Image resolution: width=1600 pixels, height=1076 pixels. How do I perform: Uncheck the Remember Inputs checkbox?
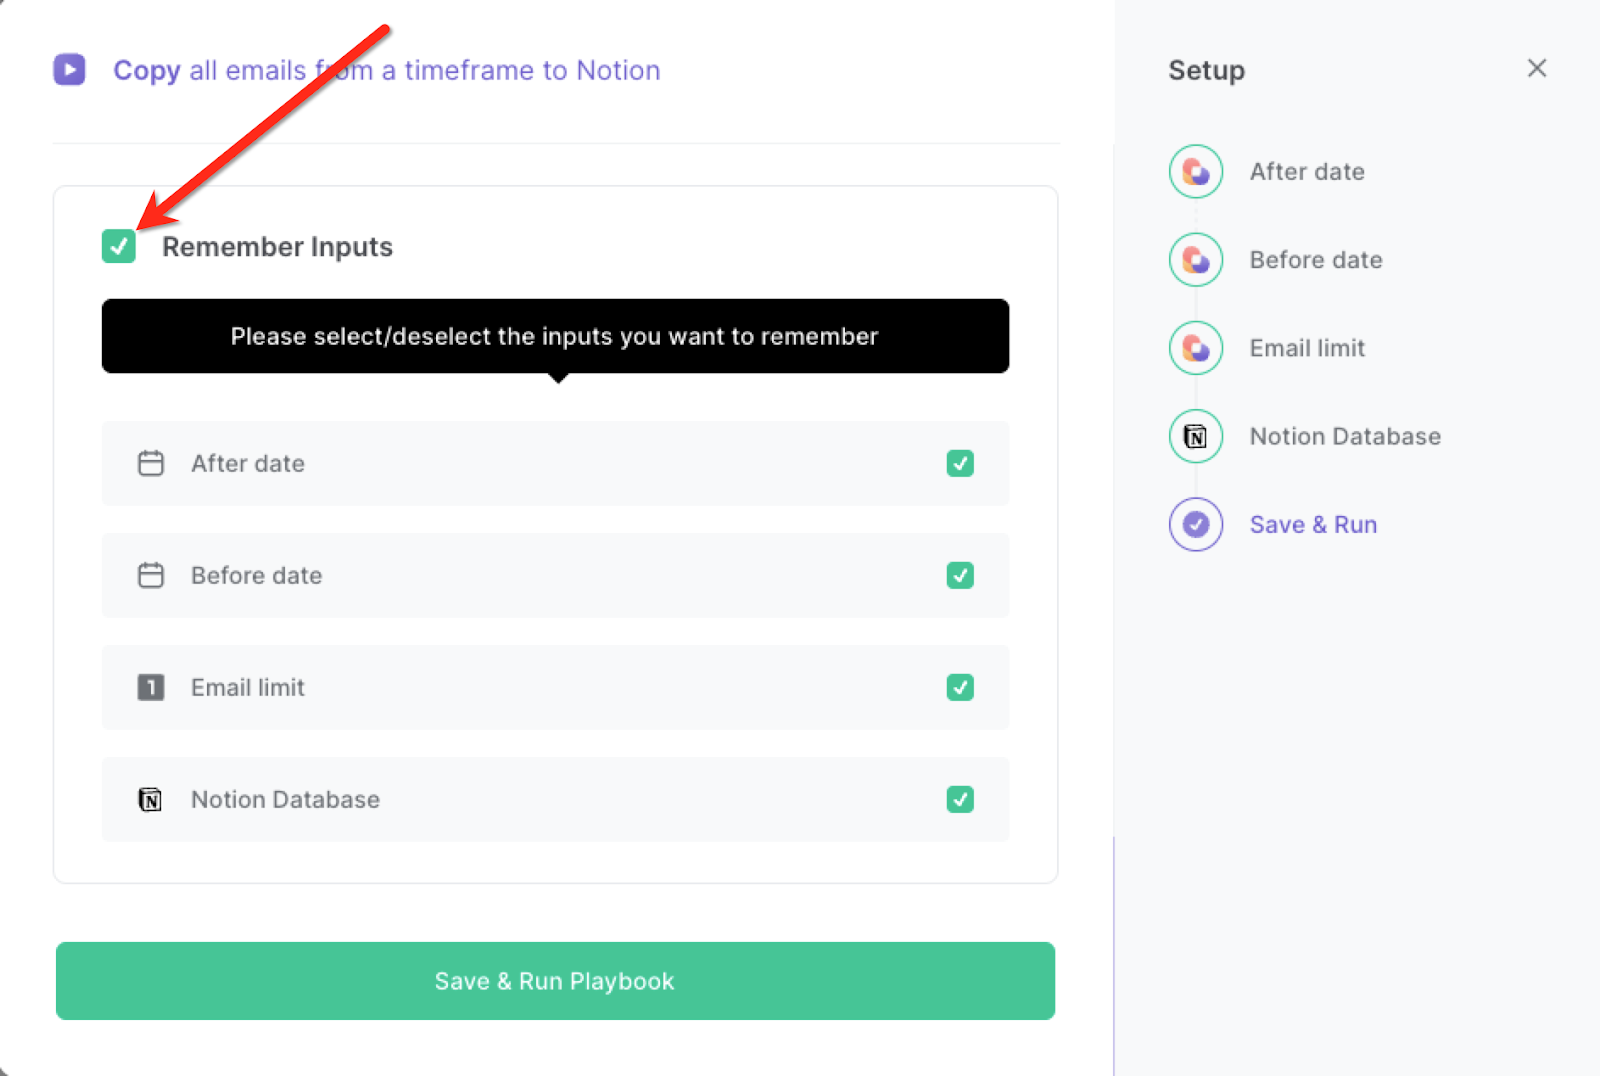pyautogui.click(x=119, y=246)
